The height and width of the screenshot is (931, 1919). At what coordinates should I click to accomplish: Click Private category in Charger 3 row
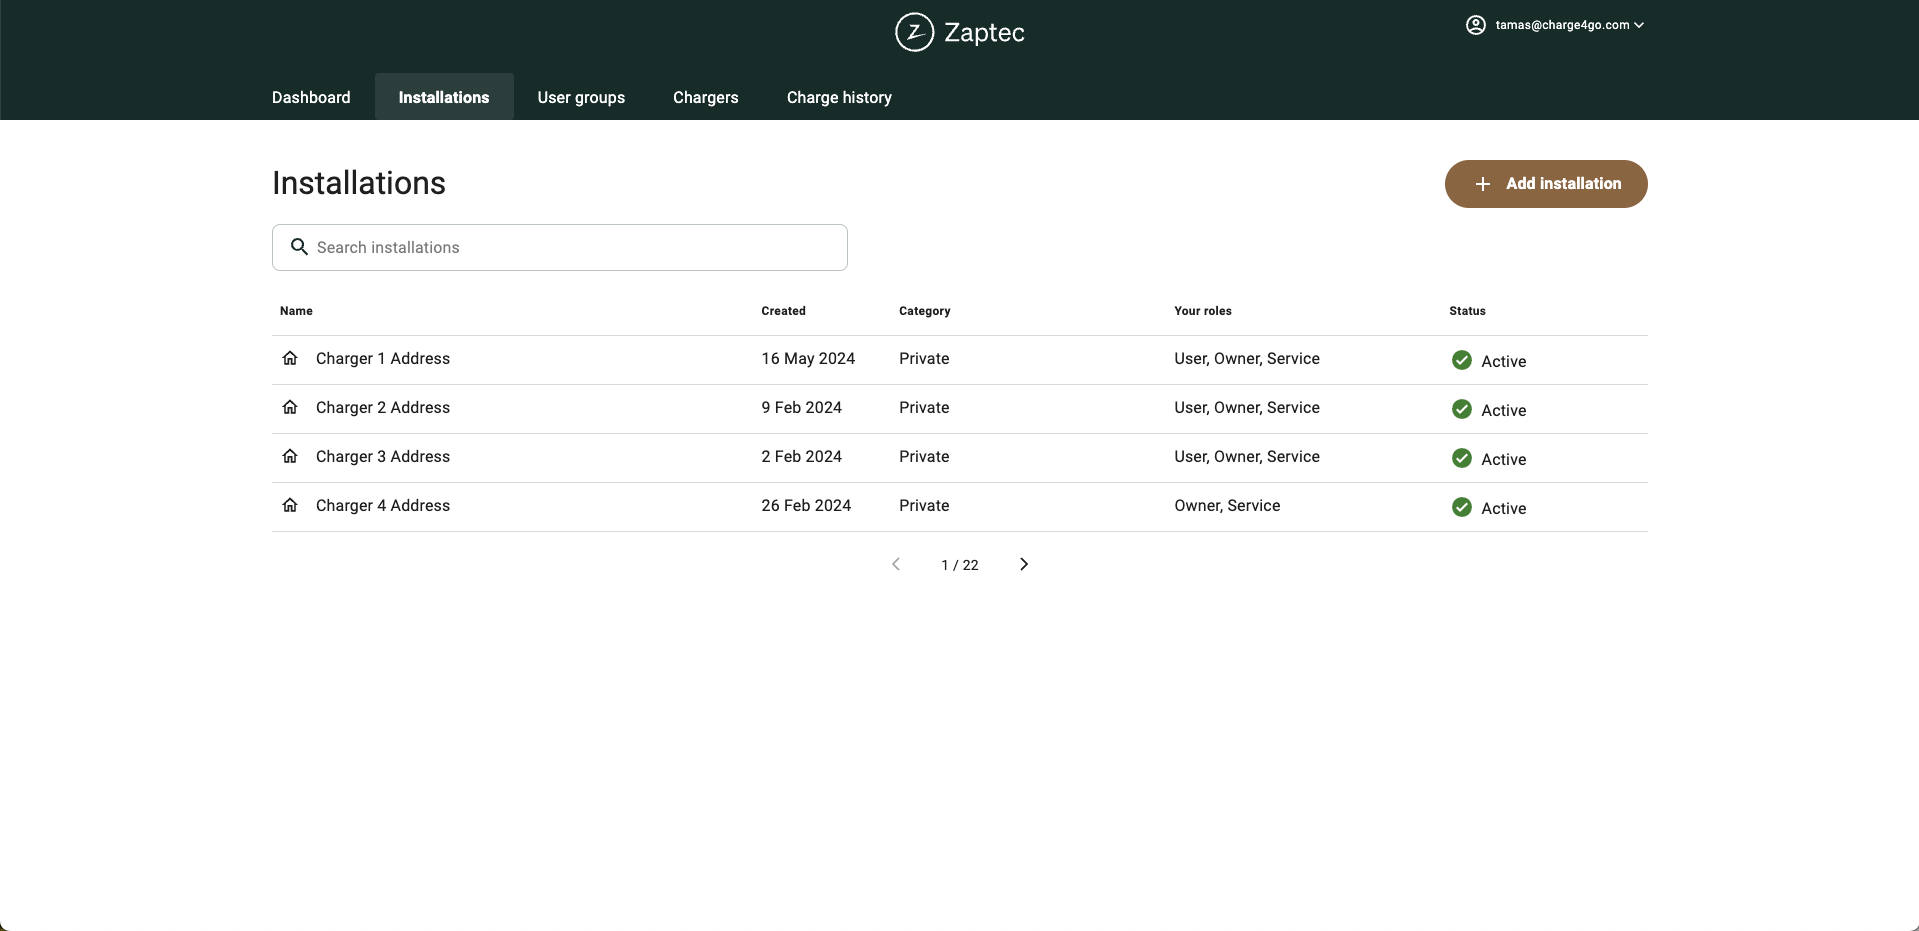(924, 456)
